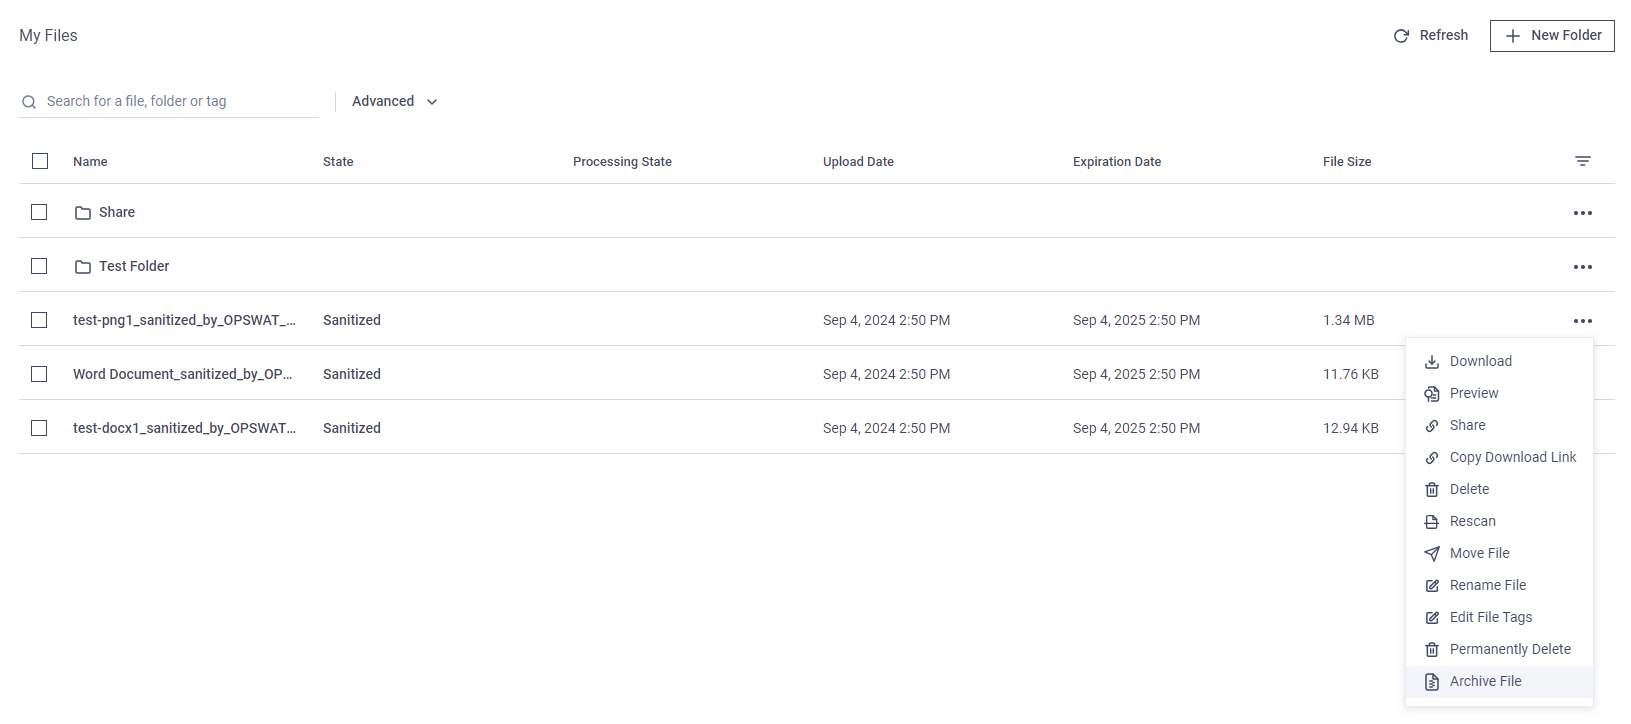Click the 1.34 MB file size cell

[1349, 320]
